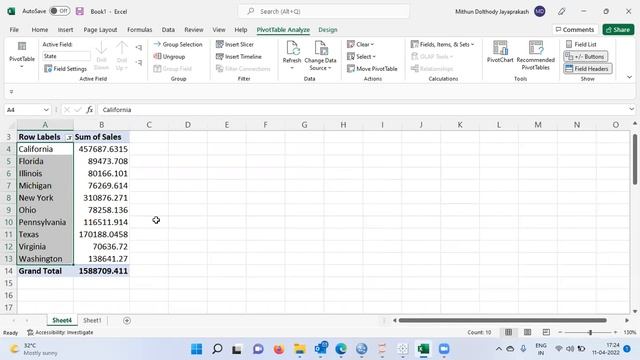This screenshot has height=360, width=640.
Task: Click Accessibility: Investigate in status bar
Action: pos(60,332)
